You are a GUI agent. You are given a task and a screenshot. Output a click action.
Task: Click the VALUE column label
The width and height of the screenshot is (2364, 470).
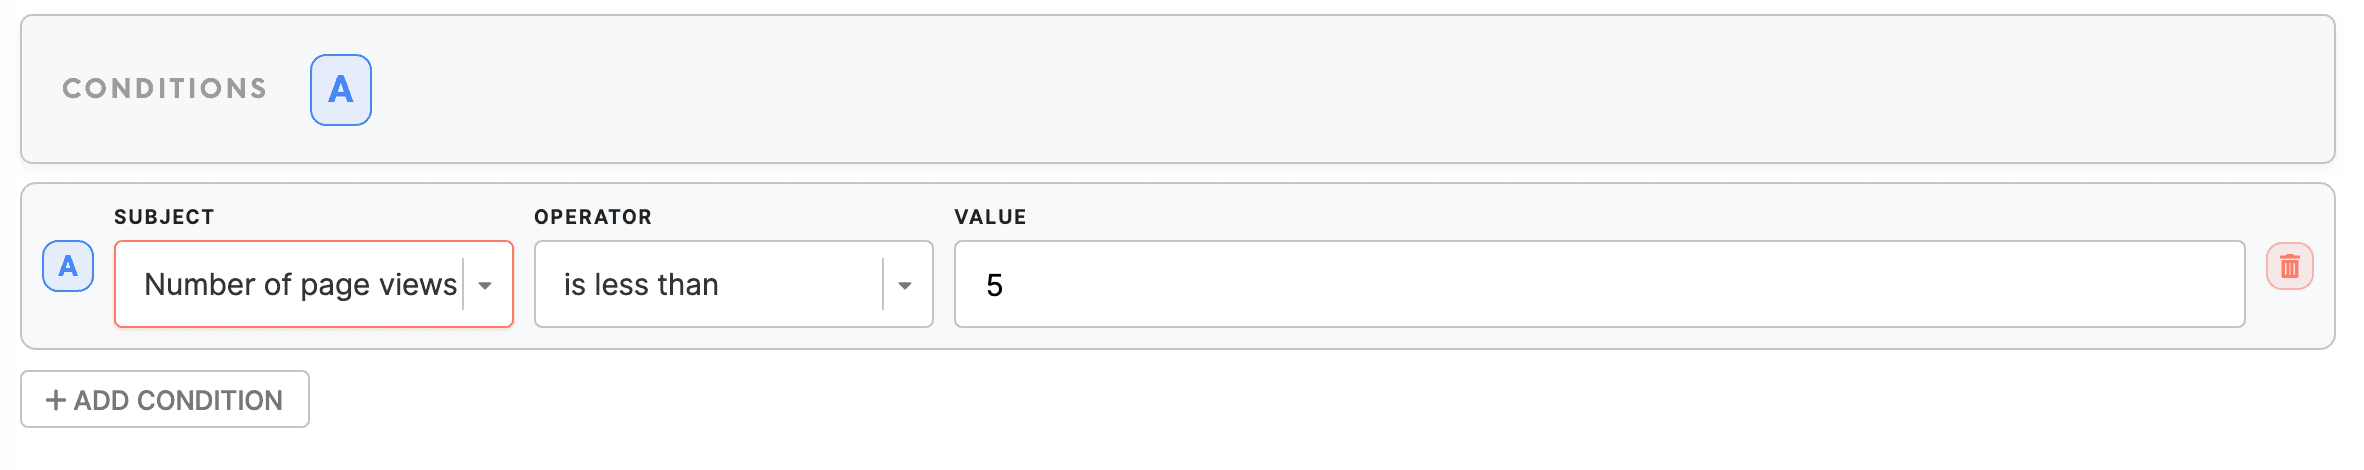point(990,217)
